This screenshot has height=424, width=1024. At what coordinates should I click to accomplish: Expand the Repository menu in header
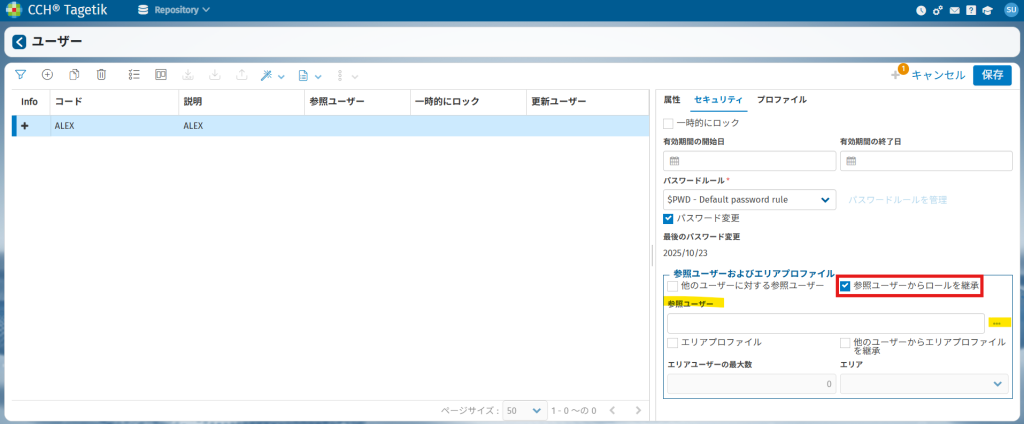[175, 10]
